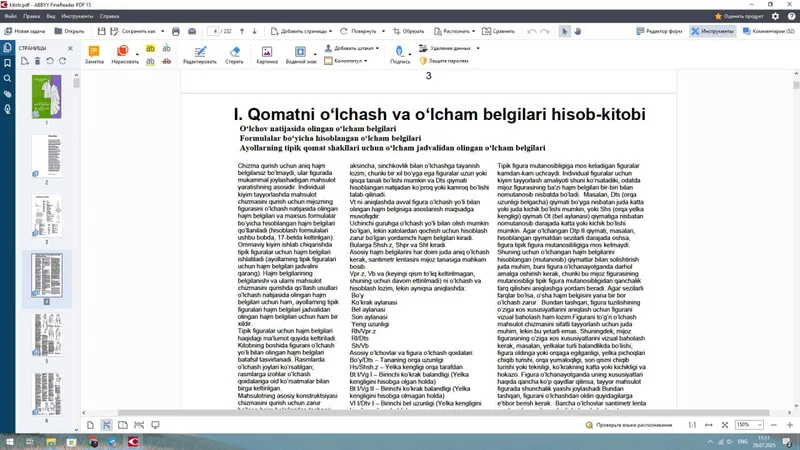Click the Подпись signature tool

coord(399,55)
